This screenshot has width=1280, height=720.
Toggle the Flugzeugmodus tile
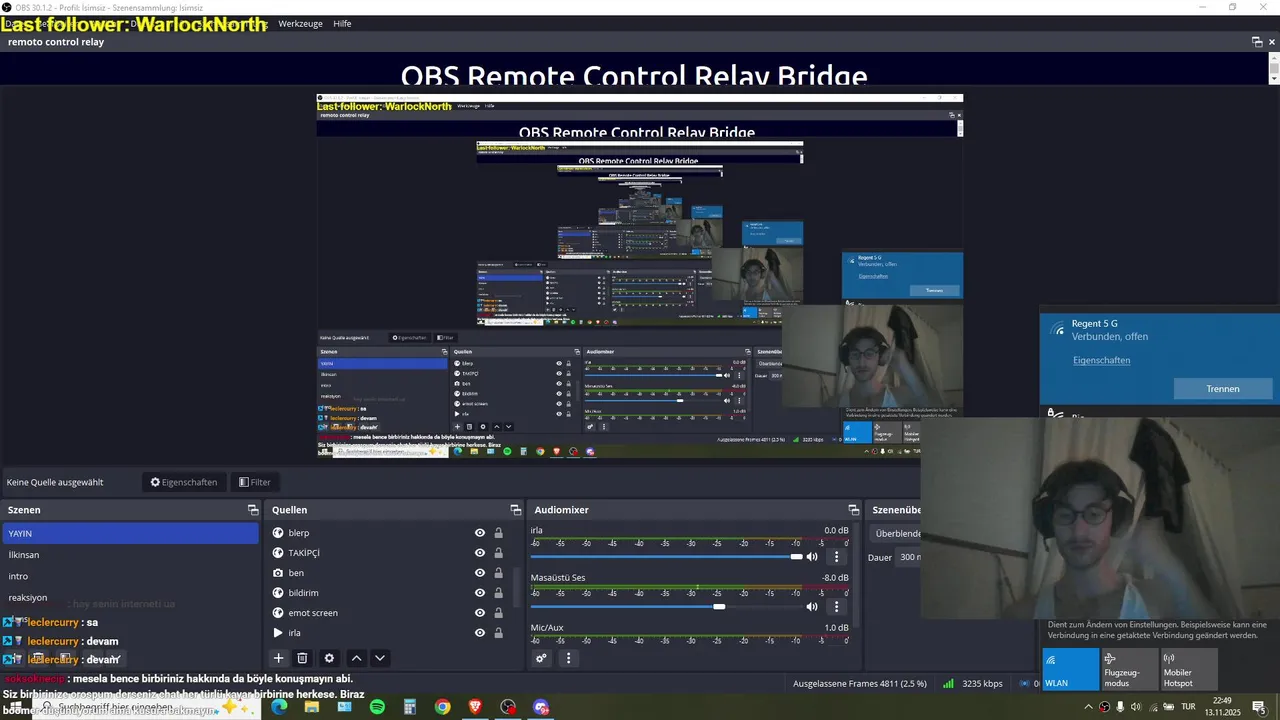point(1129,669)
